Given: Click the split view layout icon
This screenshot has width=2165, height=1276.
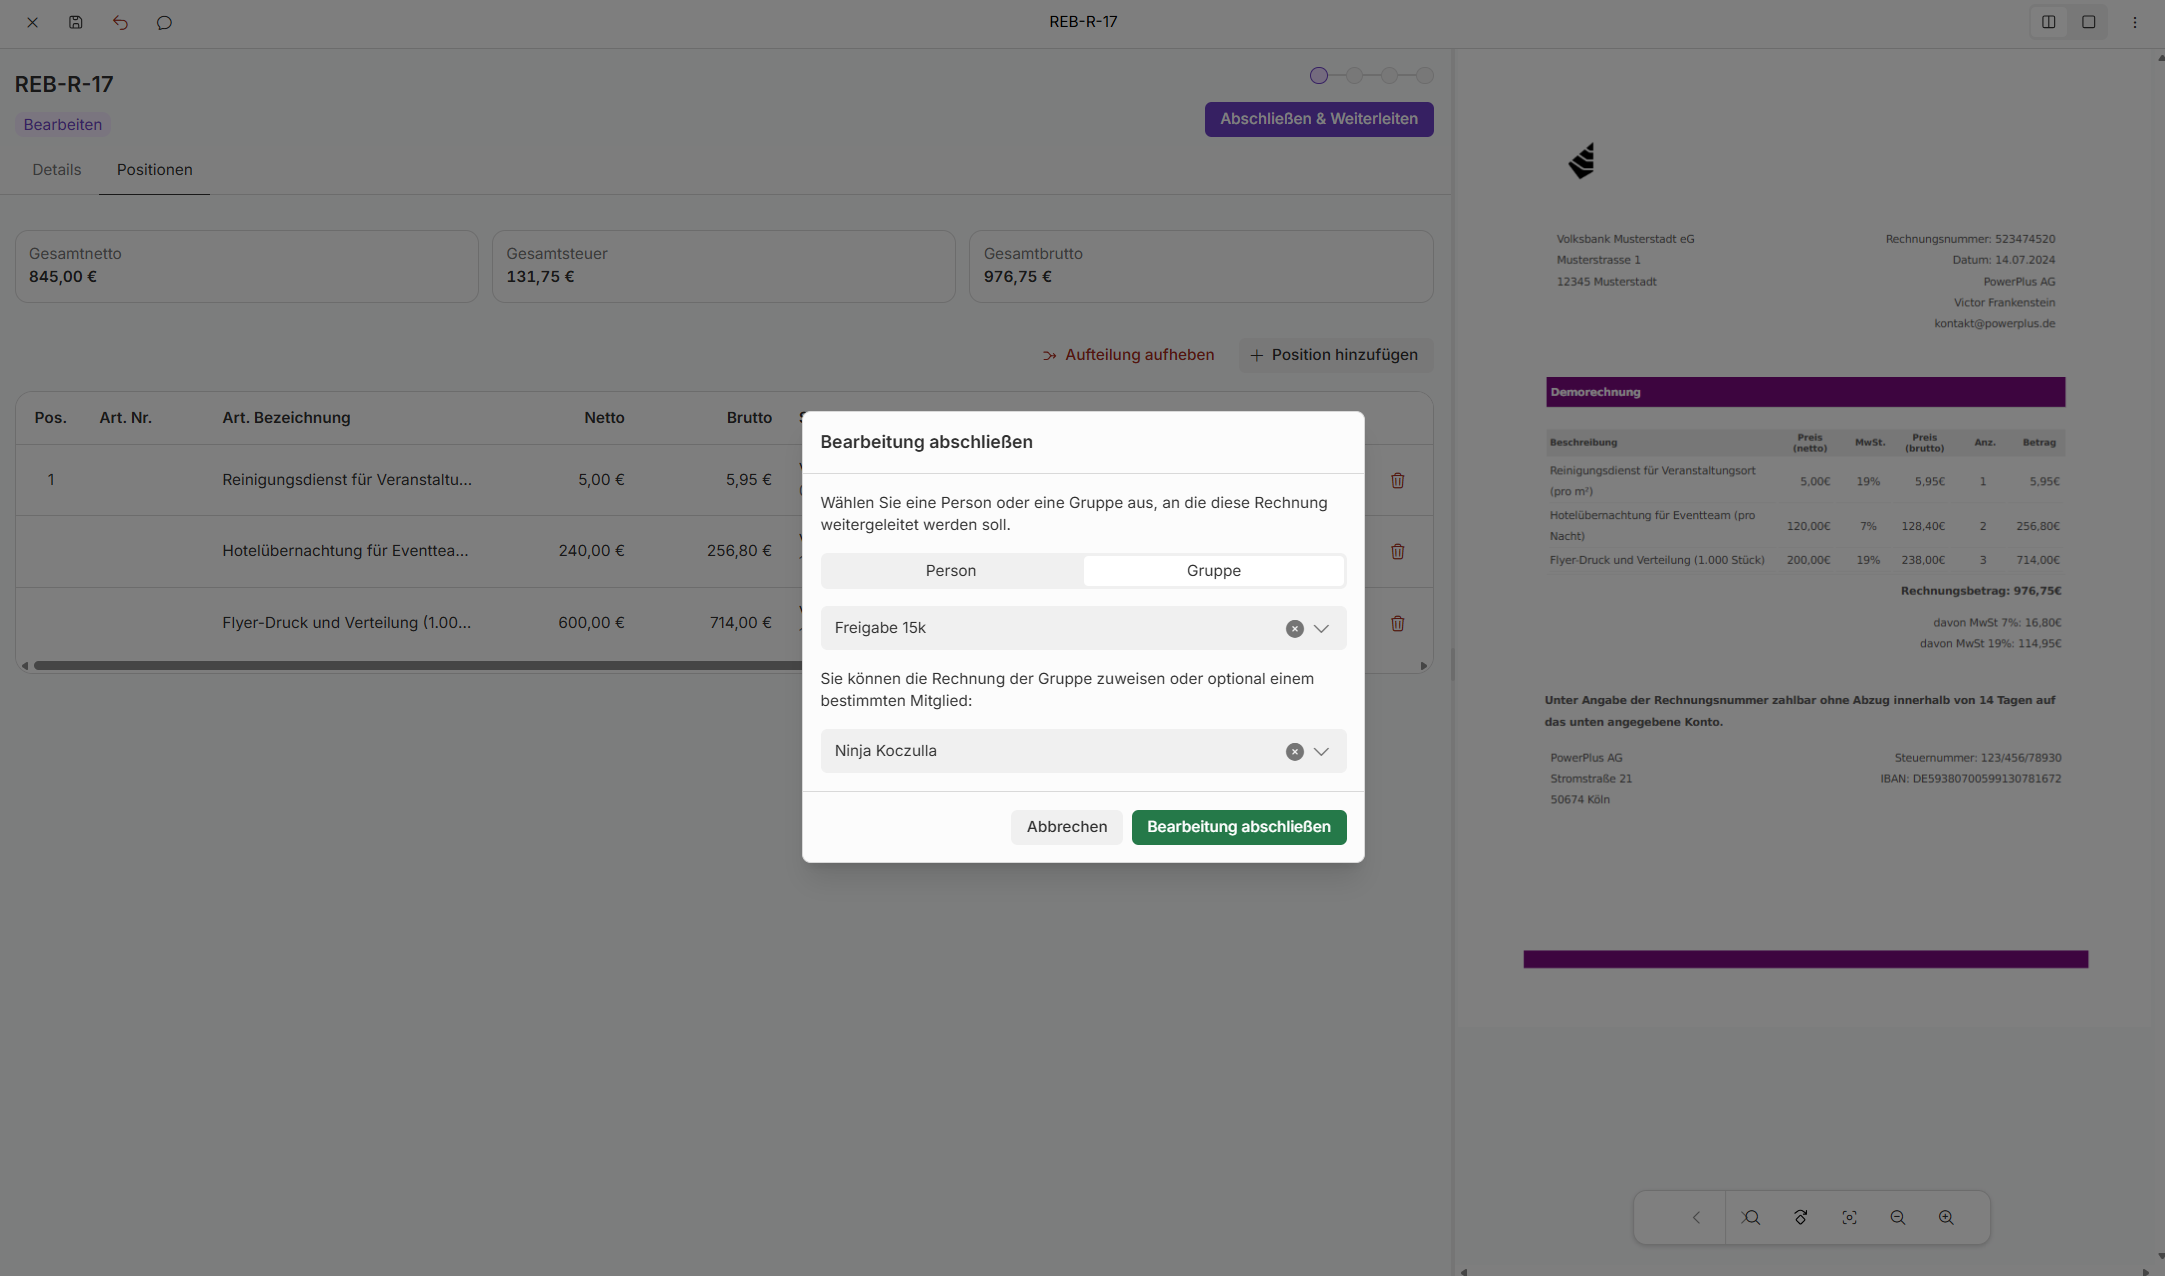Looking at the screenshot, I should (2048, 22).
